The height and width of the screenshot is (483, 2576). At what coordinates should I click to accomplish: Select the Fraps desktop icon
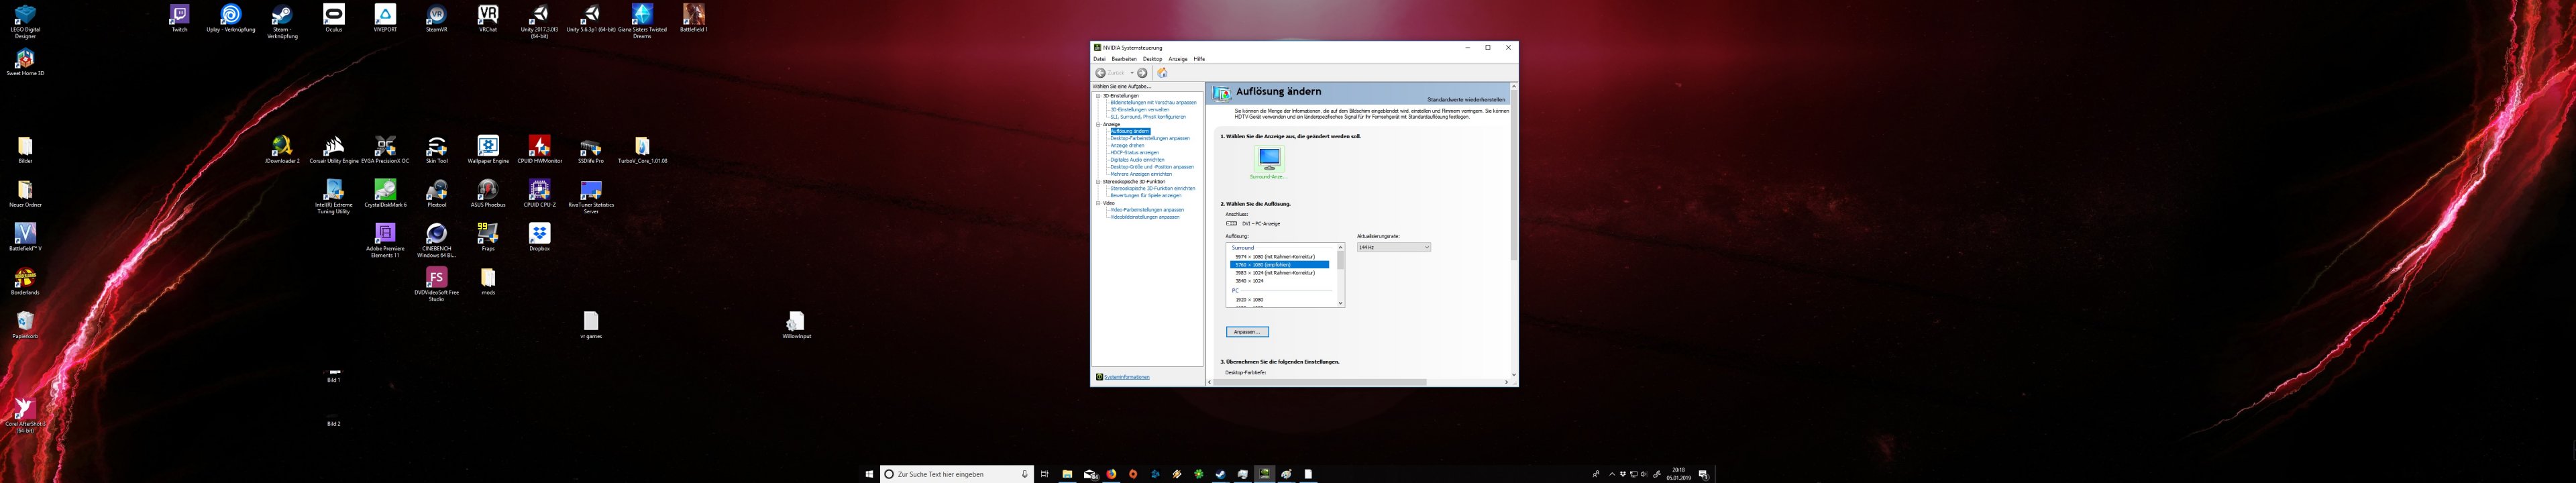click(x=488, y=237)
